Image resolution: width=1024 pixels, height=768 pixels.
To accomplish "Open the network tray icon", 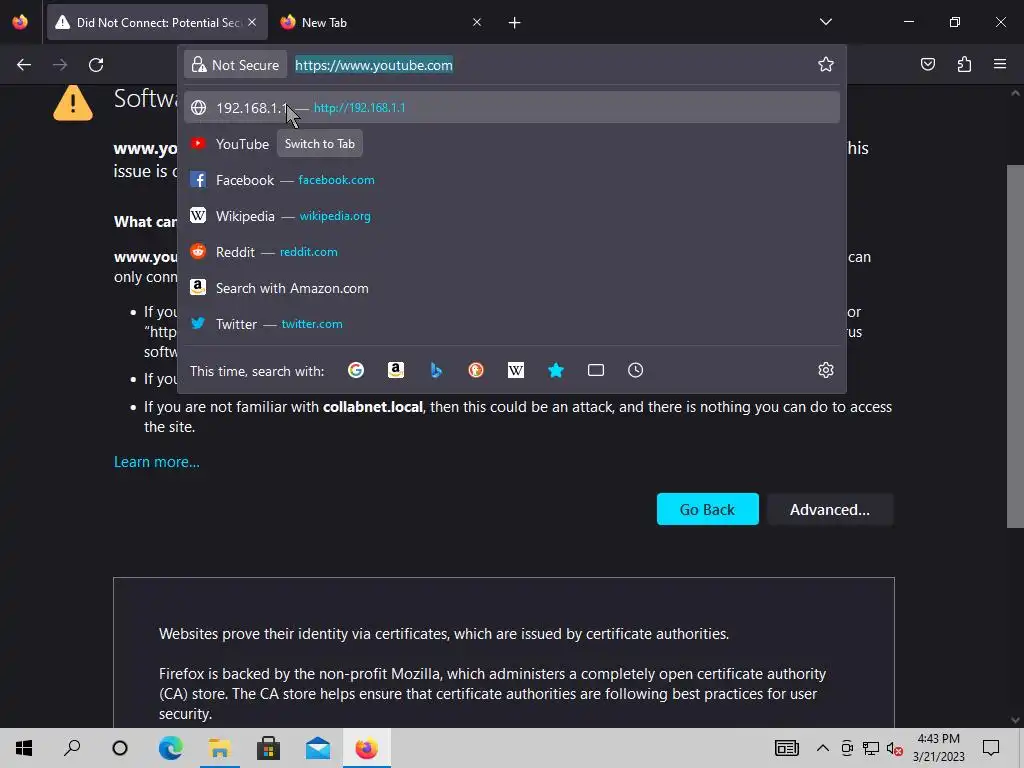I will pyautogui.click(x=871, y=748).
